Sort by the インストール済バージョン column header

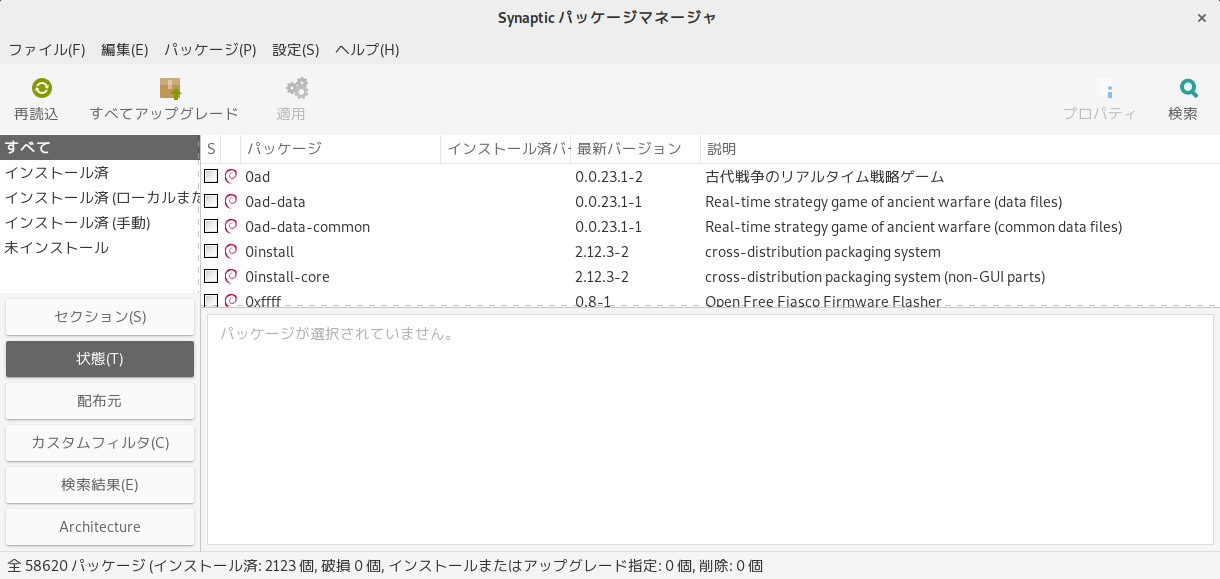[506, 149]
